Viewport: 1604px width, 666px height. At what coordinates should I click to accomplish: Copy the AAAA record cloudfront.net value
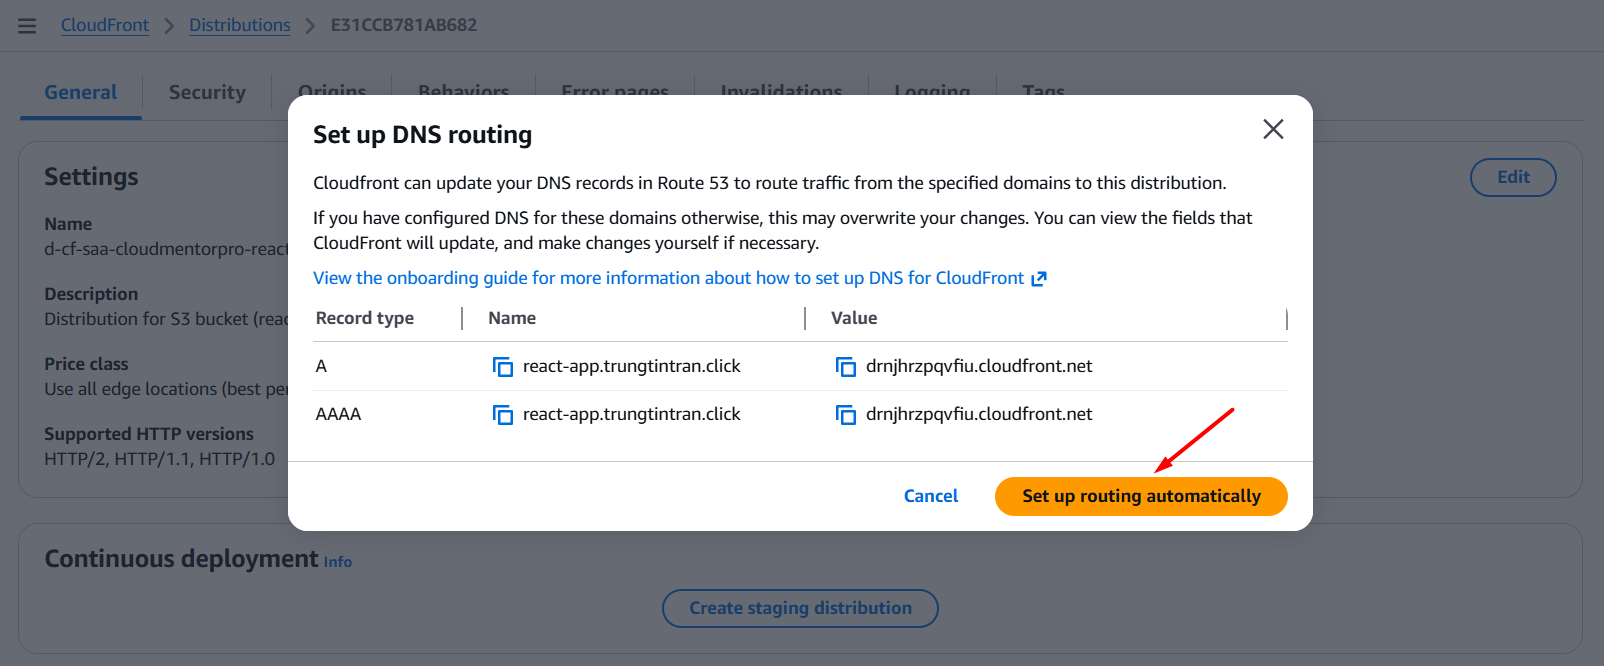point(845,415)
